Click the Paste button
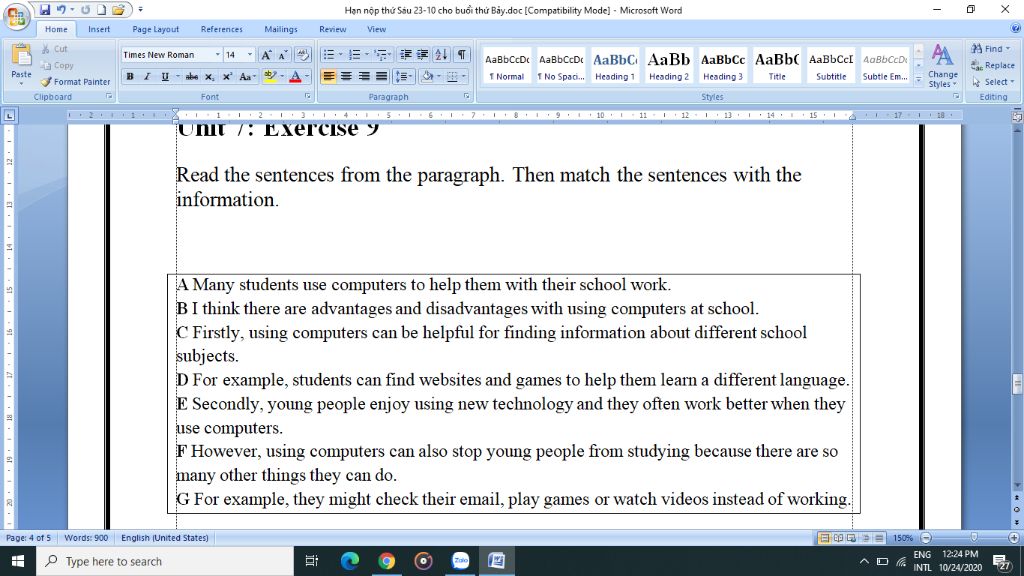This screenshot has height=576, width=1024. click(21, 64)
